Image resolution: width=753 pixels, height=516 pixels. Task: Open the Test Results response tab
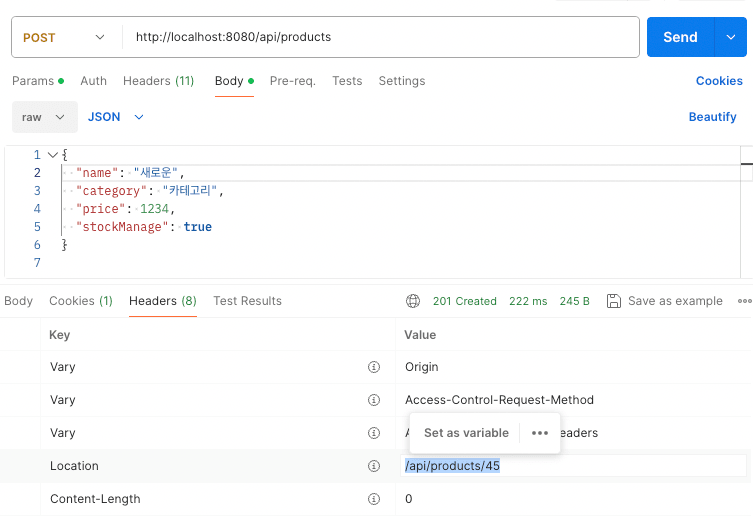point(247,301)
